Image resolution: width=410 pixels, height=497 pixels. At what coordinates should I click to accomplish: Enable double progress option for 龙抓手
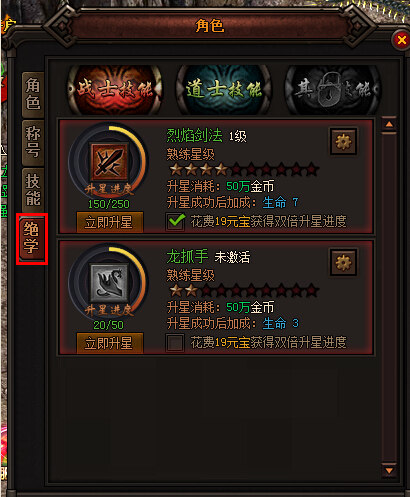(175, 343)
